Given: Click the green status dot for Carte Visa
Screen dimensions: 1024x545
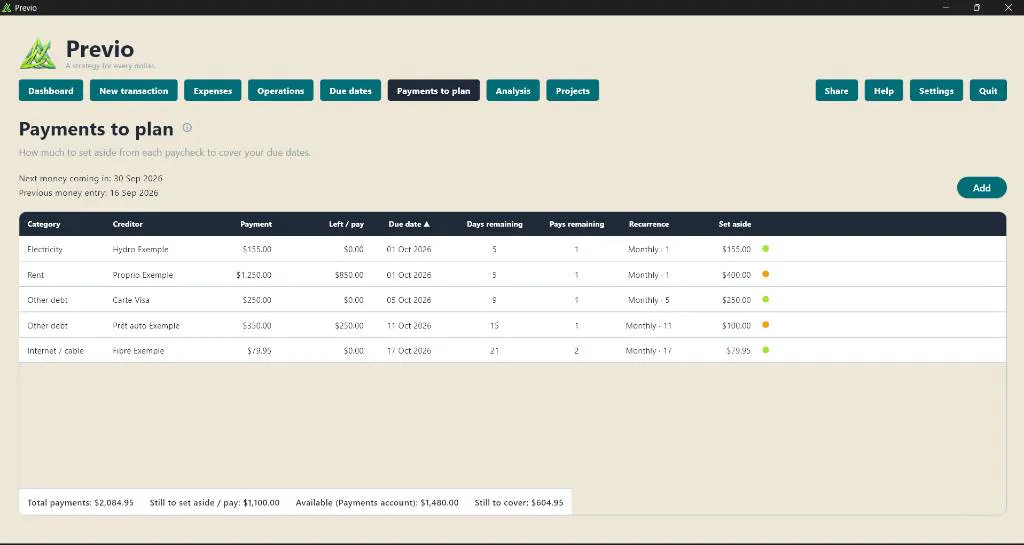Looking at the screenshot, I should tap(765, 300).
